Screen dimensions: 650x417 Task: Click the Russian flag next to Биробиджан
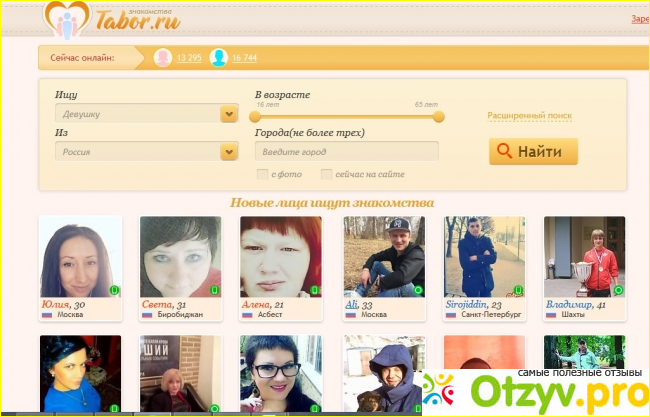point(147,314)
